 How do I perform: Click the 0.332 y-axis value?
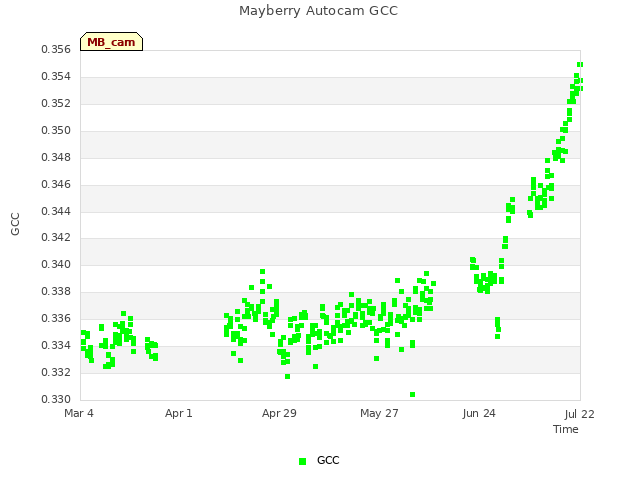(56, 372)
